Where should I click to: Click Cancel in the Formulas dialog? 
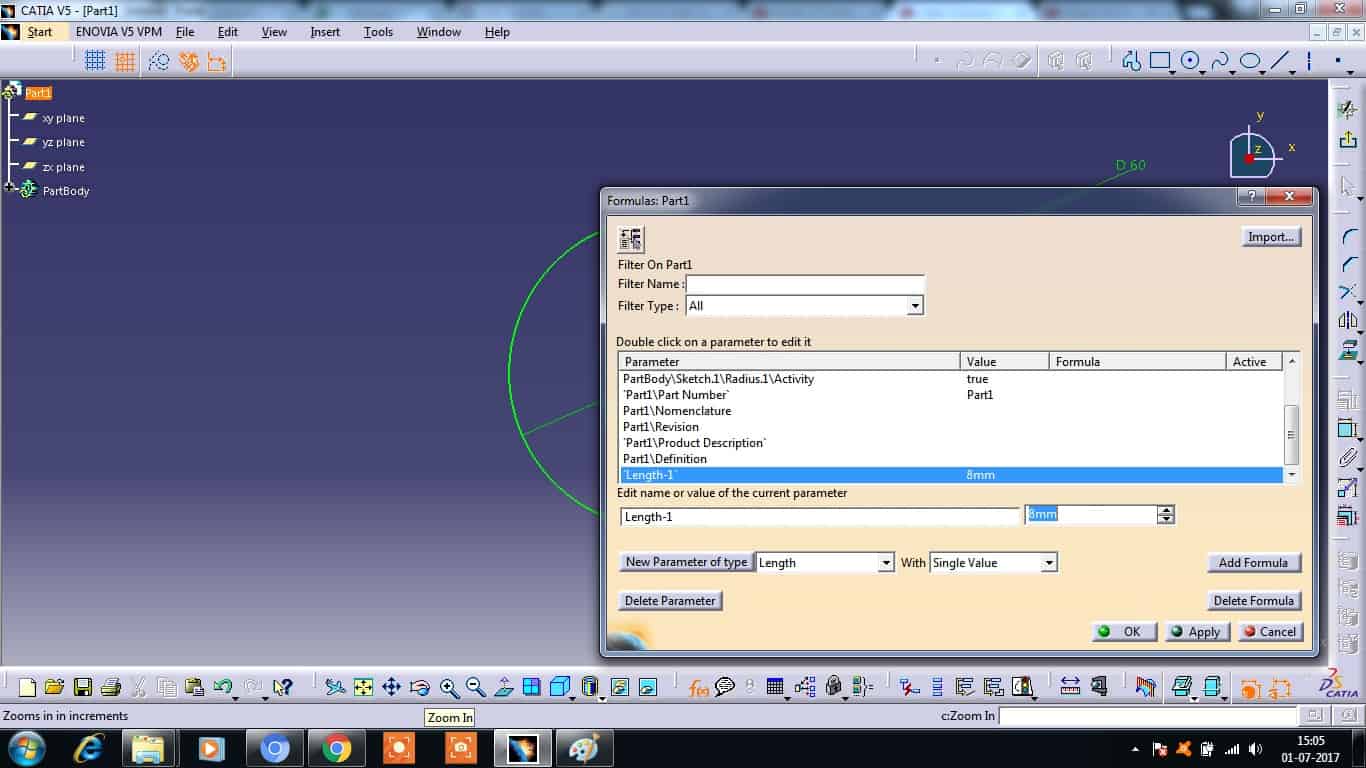(1270, 632)
